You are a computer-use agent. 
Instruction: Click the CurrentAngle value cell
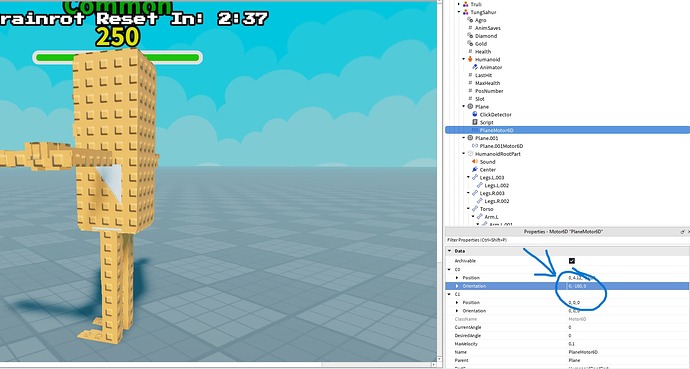[628, 327]
